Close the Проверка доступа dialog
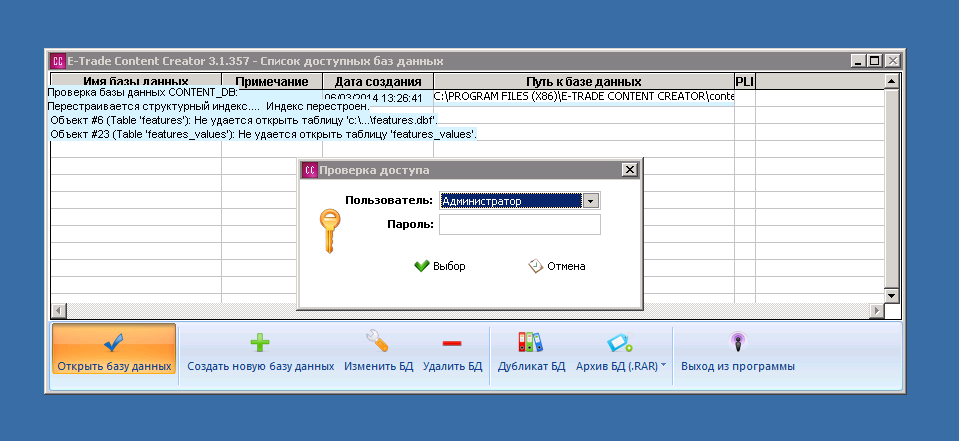 point(629,170)
